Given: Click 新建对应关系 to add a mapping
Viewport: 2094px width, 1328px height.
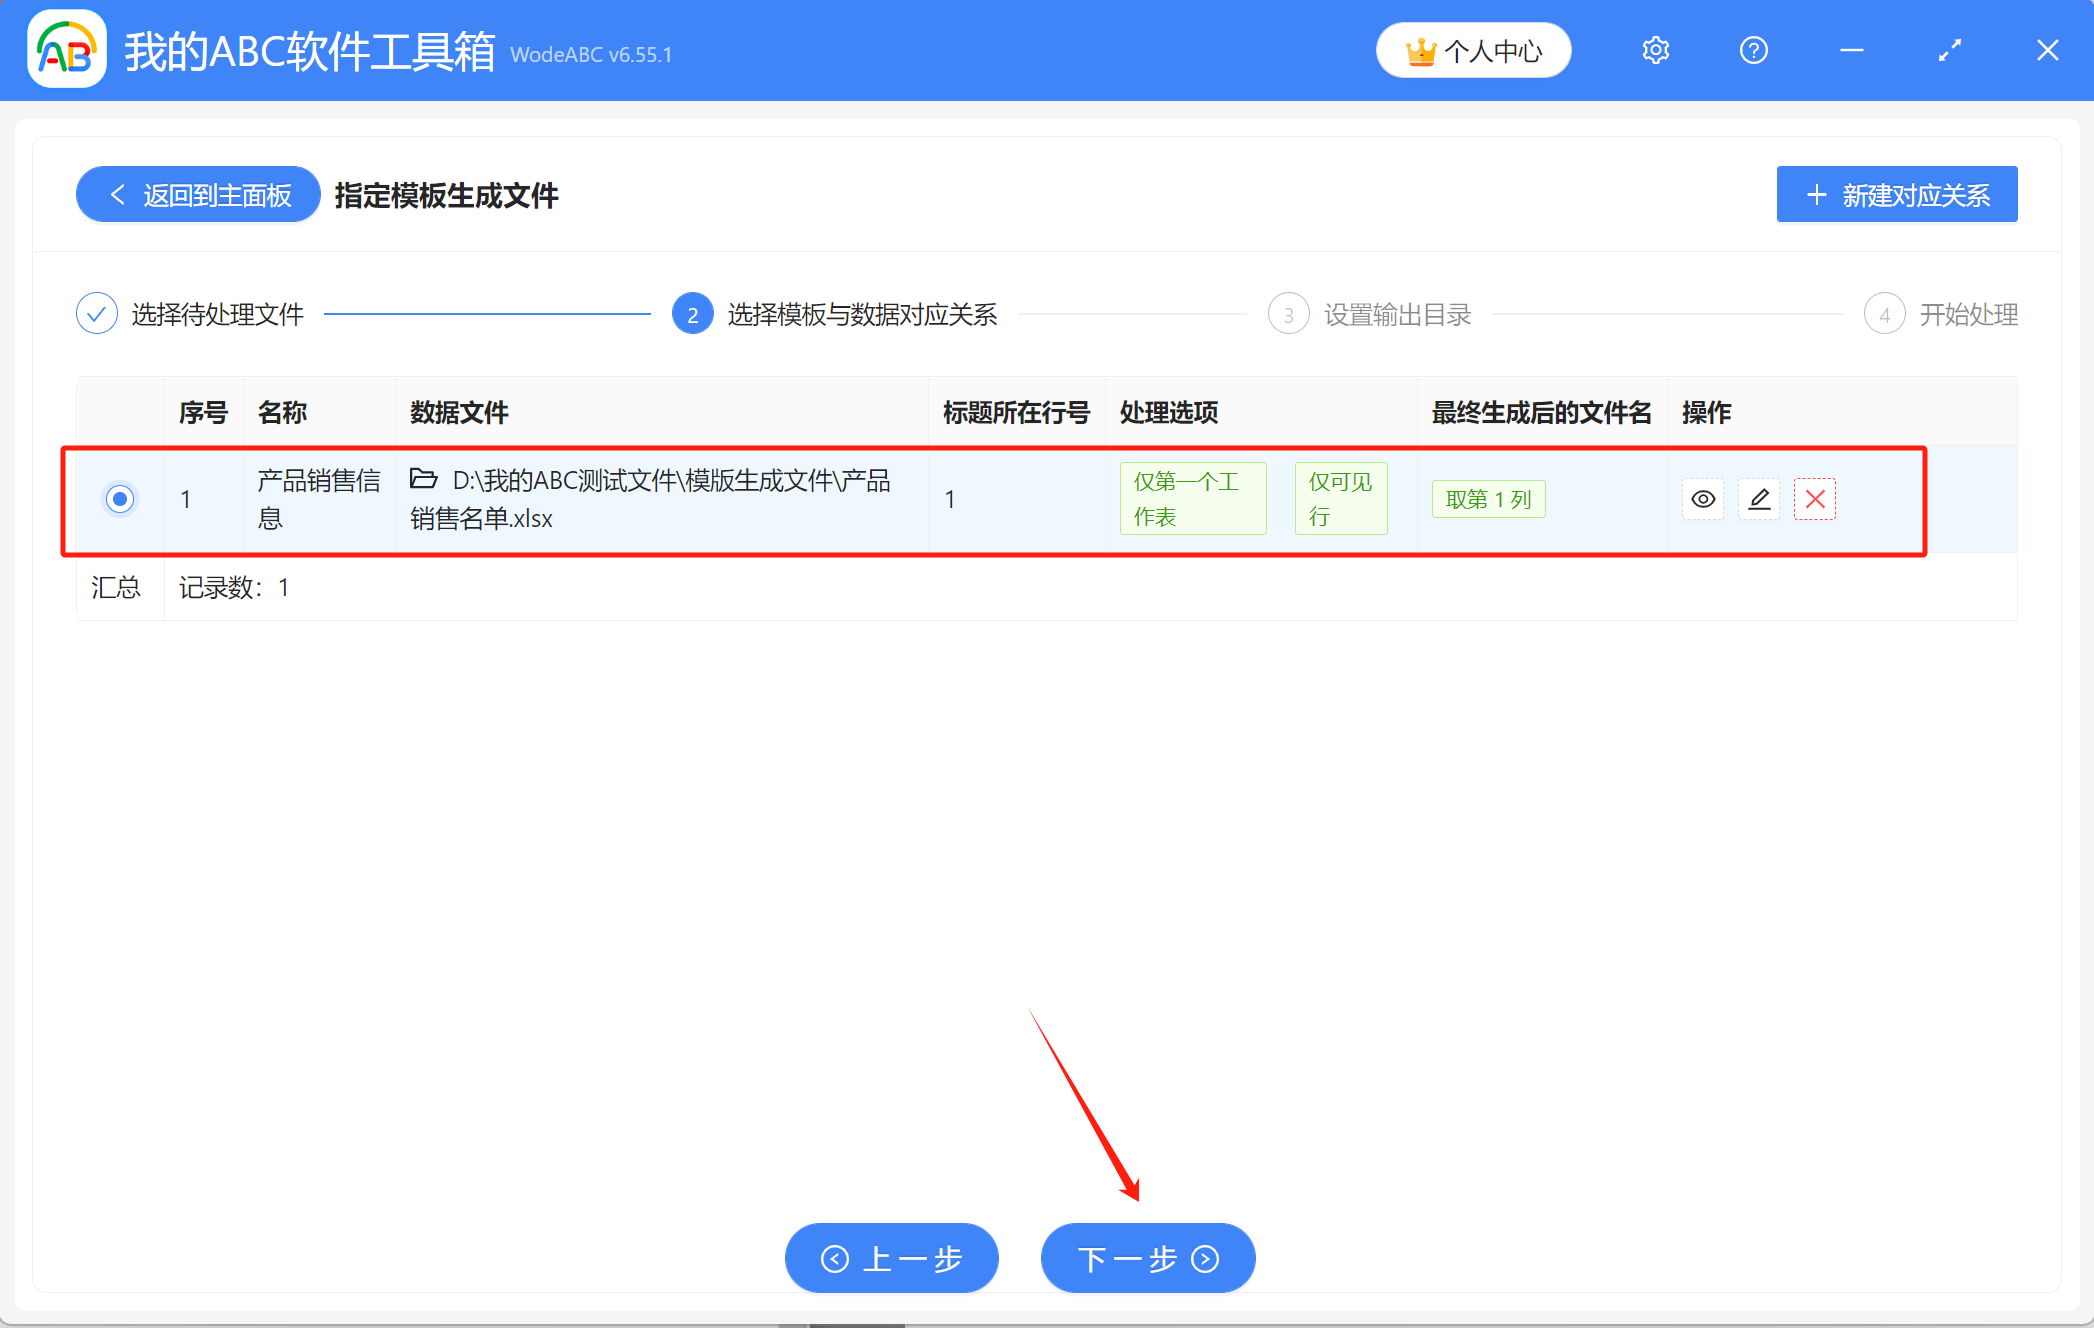Looking at the screenshot, I should (x=1896, y=194).
